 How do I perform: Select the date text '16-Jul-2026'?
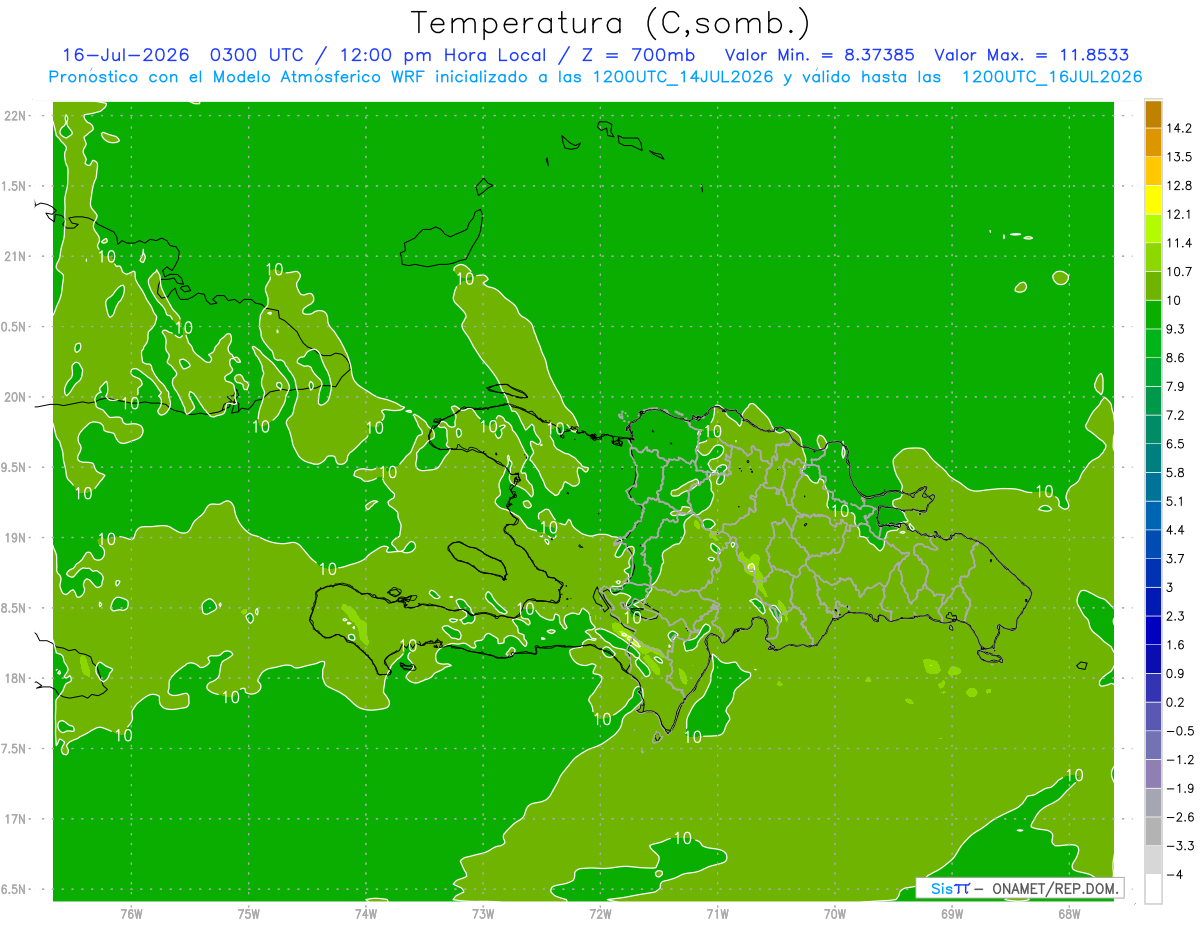point(126,55)
